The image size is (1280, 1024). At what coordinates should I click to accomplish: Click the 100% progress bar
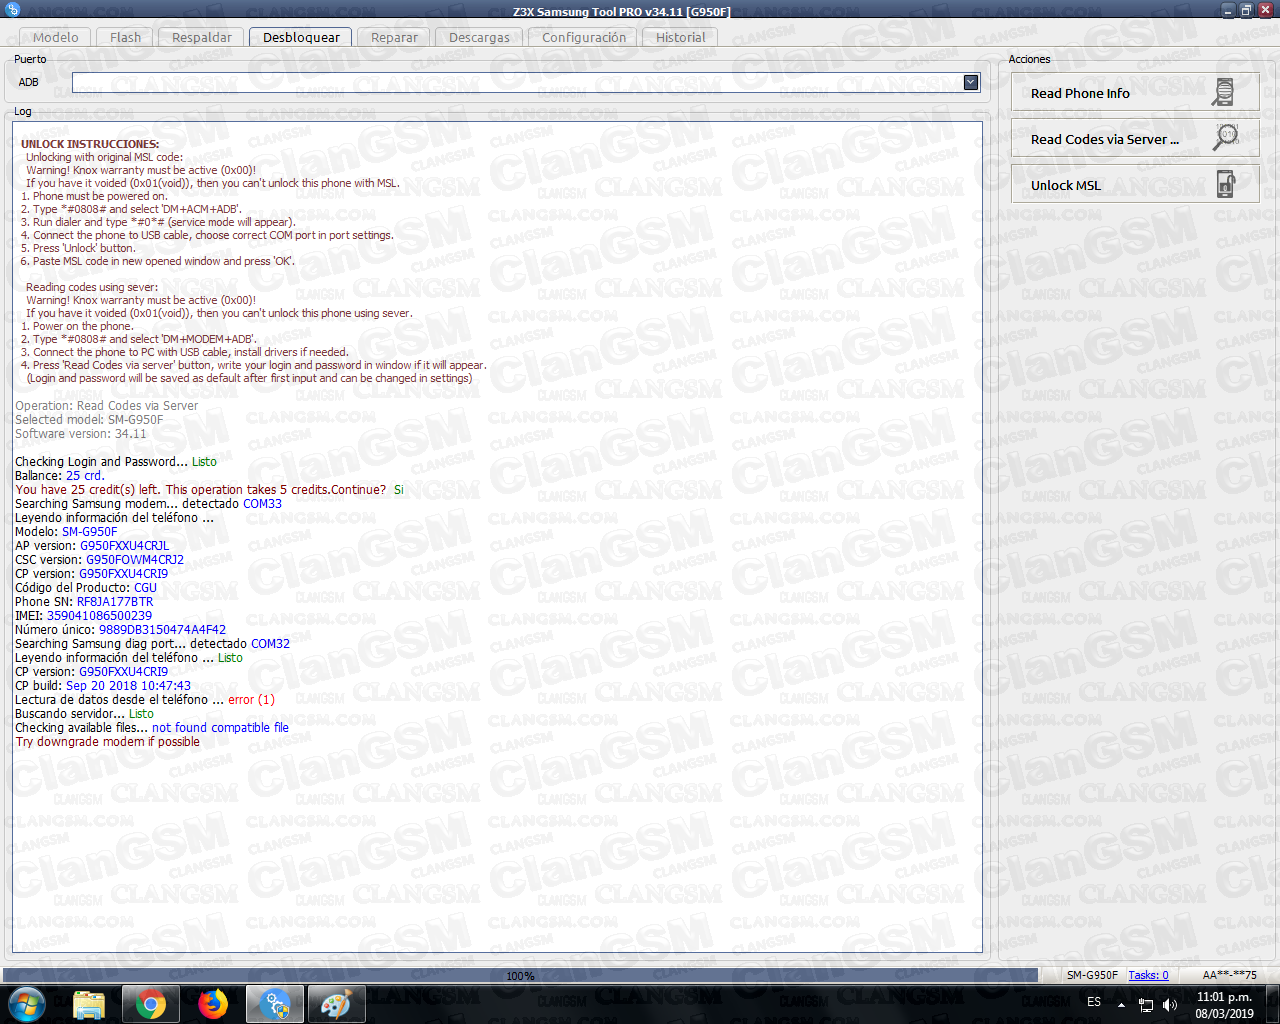(519, 975)
